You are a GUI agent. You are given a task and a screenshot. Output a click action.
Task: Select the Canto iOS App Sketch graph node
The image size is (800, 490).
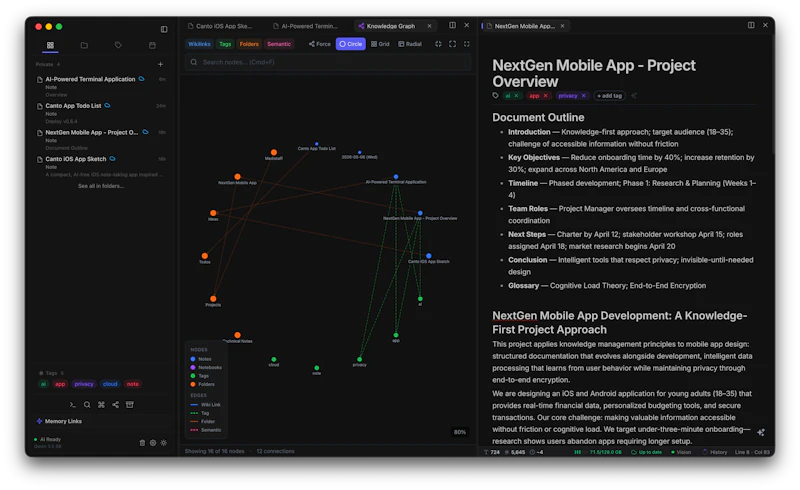(429, 256)
